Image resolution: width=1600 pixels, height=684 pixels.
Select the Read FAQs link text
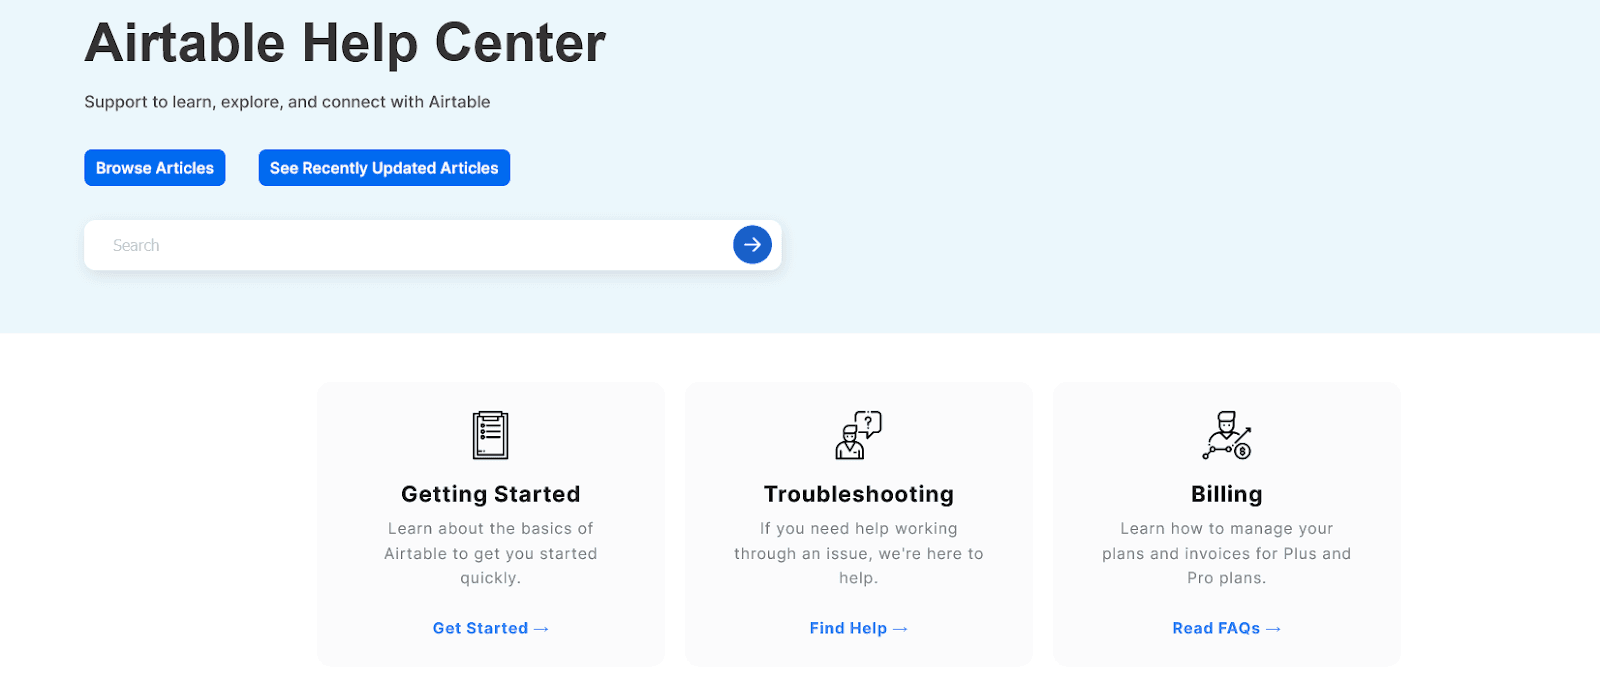1216,628
